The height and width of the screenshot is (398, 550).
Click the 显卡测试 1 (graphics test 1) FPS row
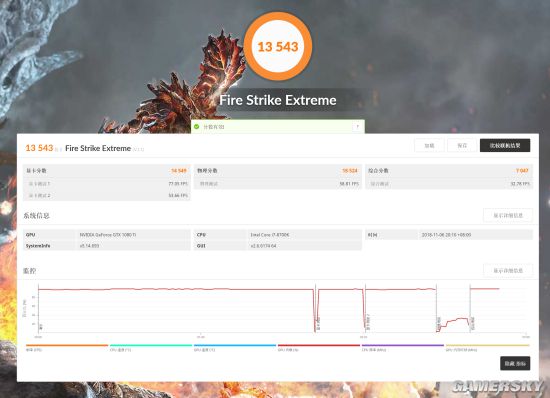[107, 184]
